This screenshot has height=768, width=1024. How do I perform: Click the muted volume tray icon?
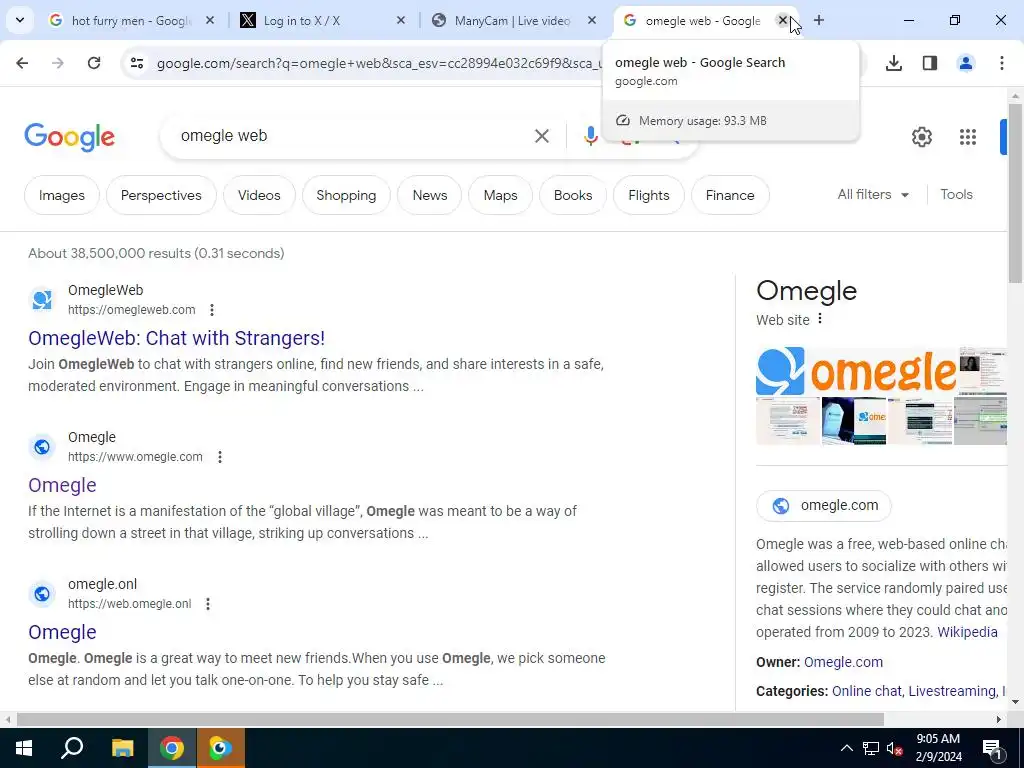(x=895, y=748)
